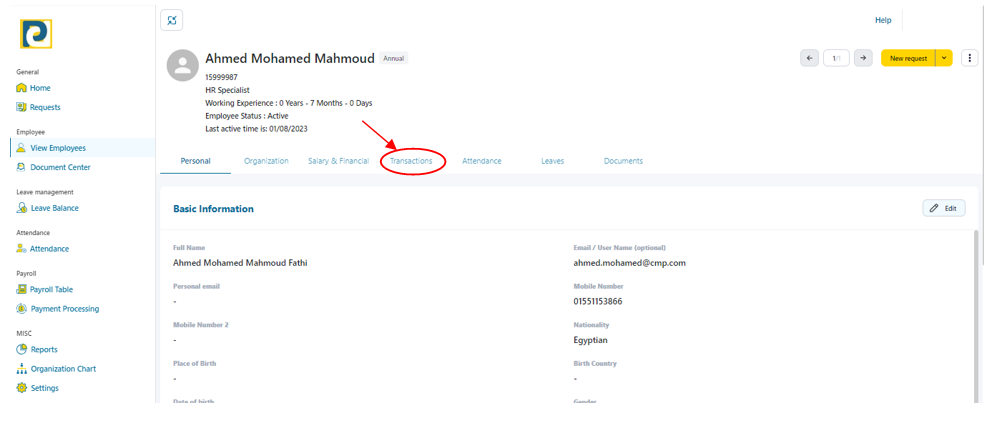Click the employee page number field
Screen dimensions: 984x438
[836, 58]
